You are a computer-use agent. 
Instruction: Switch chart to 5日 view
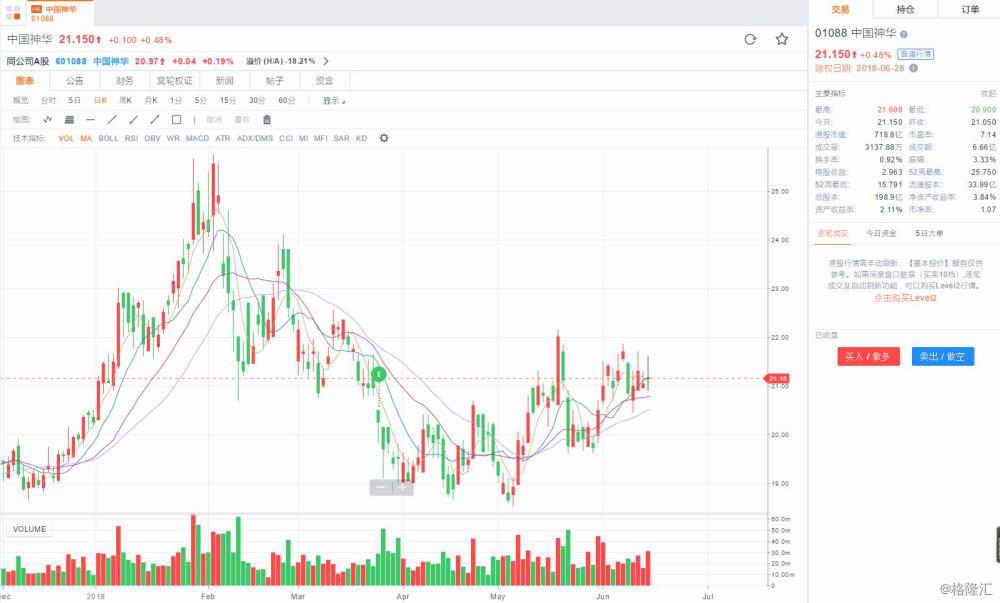[75, 101]
